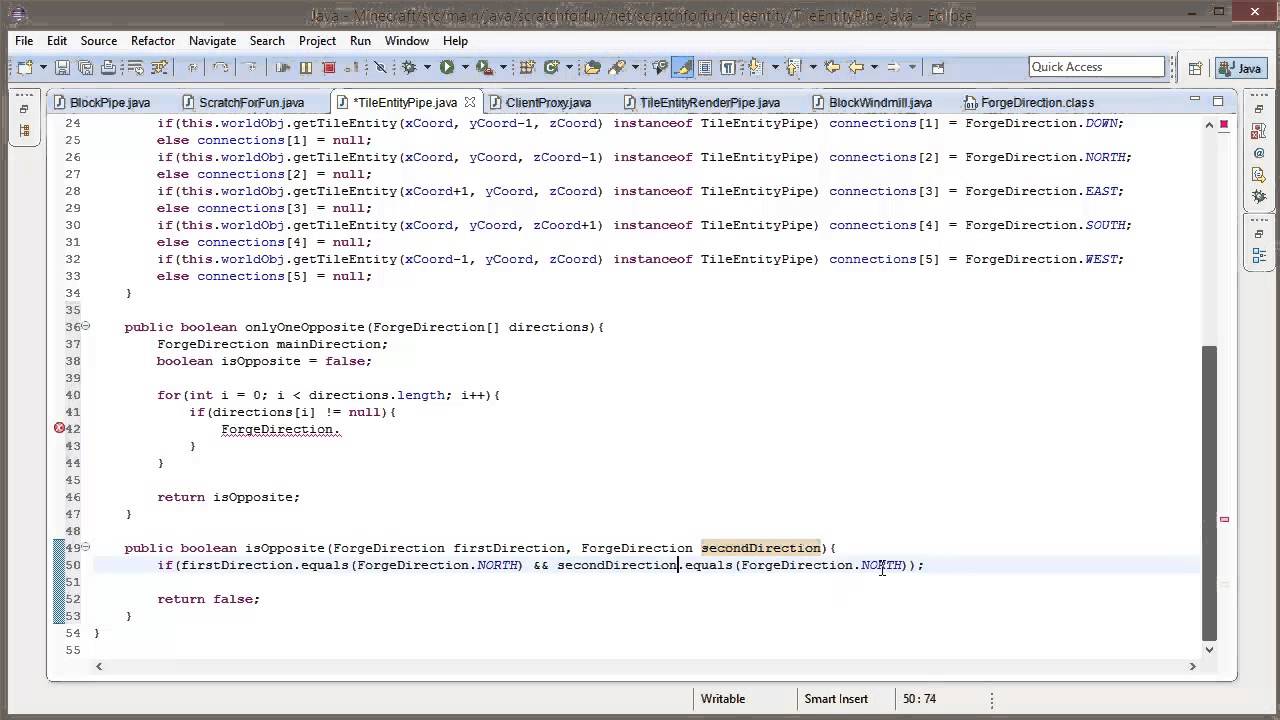Open the Navigate menu
Image resolution: width=1280 pixels, height=720 pixels.
212,41
